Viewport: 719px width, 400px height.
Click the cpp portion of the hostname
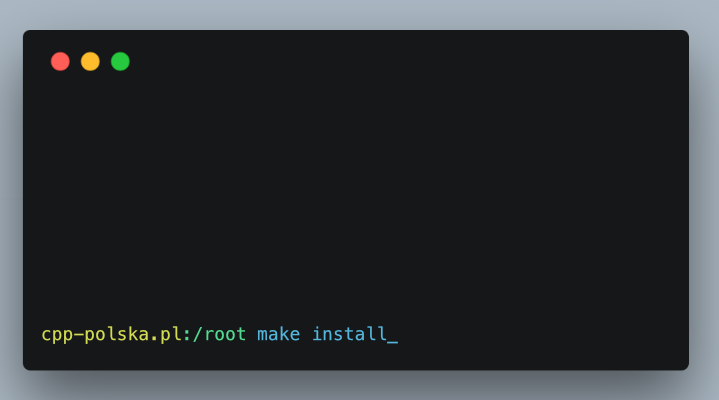(x=57, y=336)
